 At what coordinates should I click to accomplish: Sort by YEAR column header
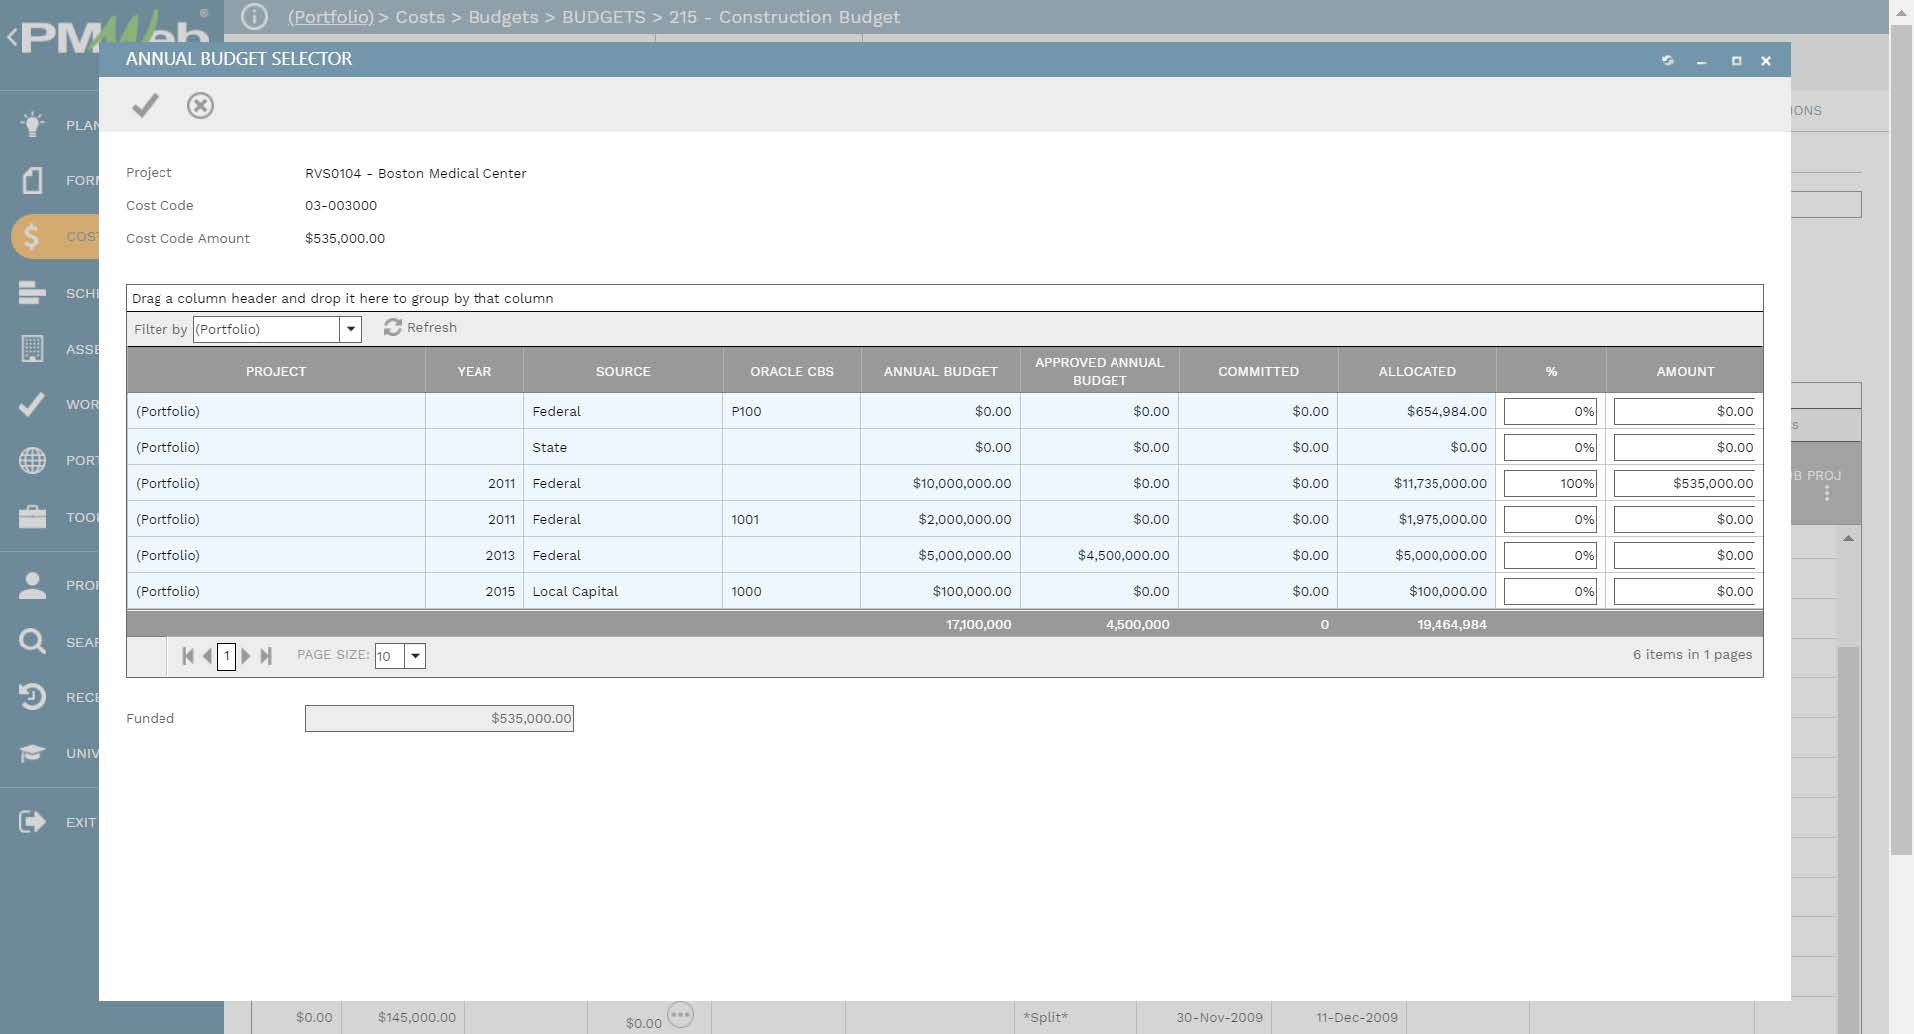(474, 371)
